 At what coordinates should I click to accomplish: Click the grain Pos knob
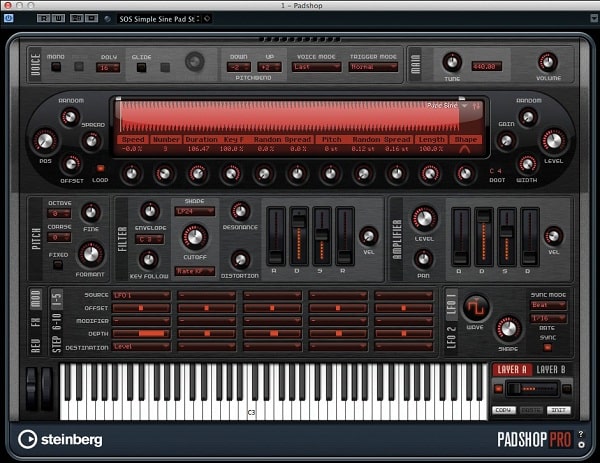[45, 140]
